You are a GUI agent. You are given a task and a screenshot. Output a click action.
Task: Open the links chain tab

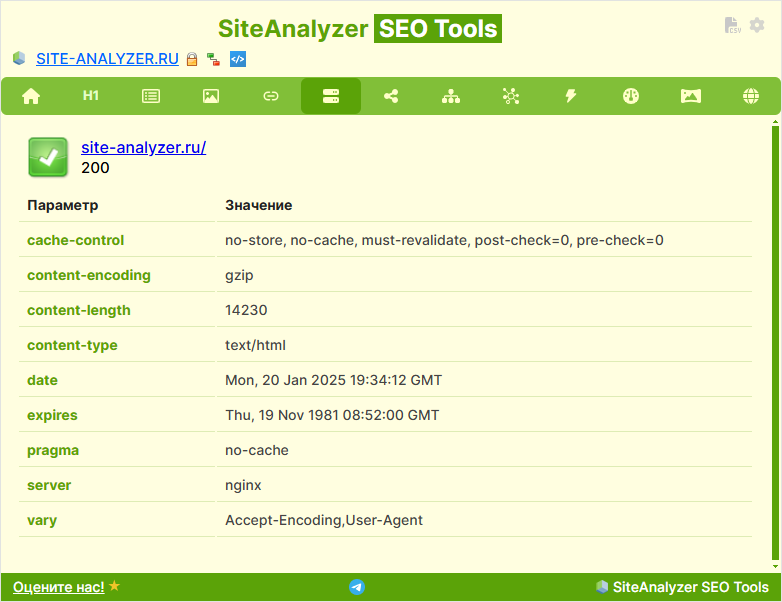[x=271, y=96]
